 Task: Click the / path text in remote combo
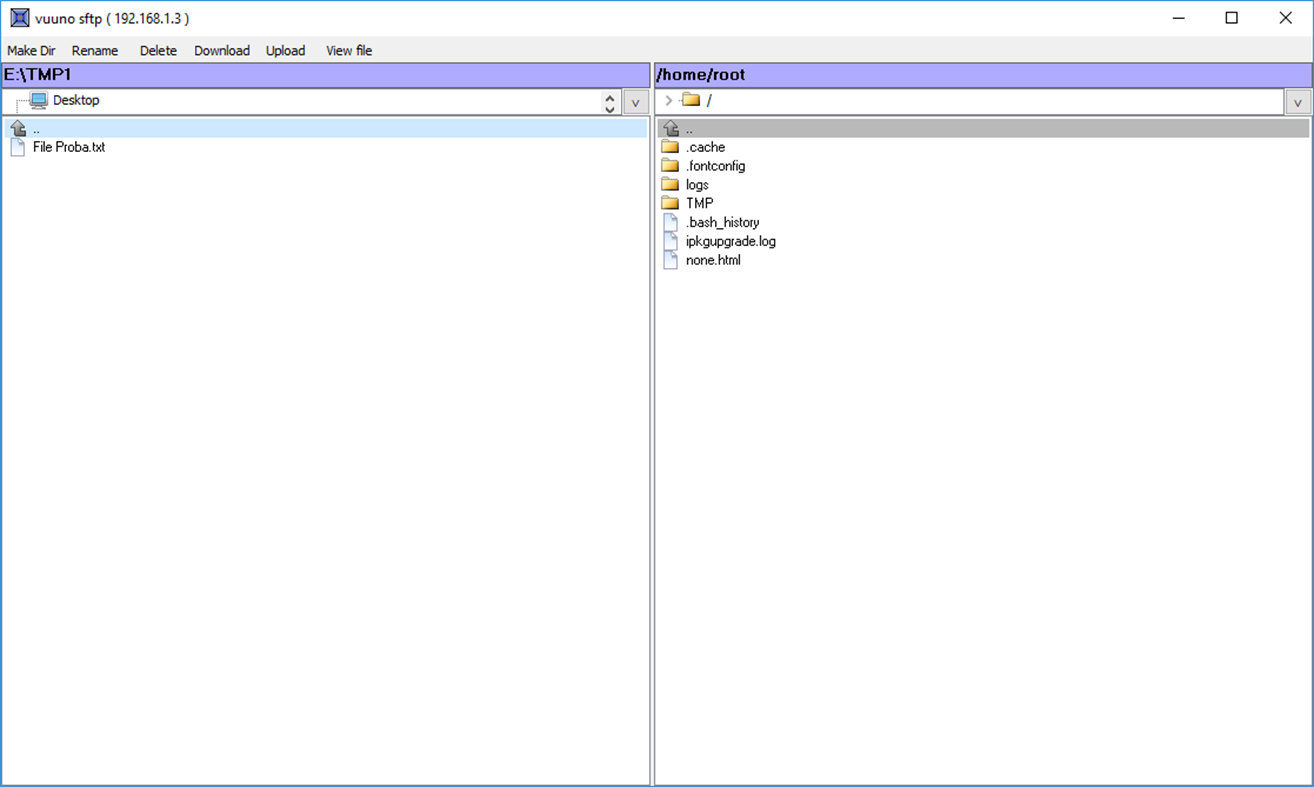709,100
